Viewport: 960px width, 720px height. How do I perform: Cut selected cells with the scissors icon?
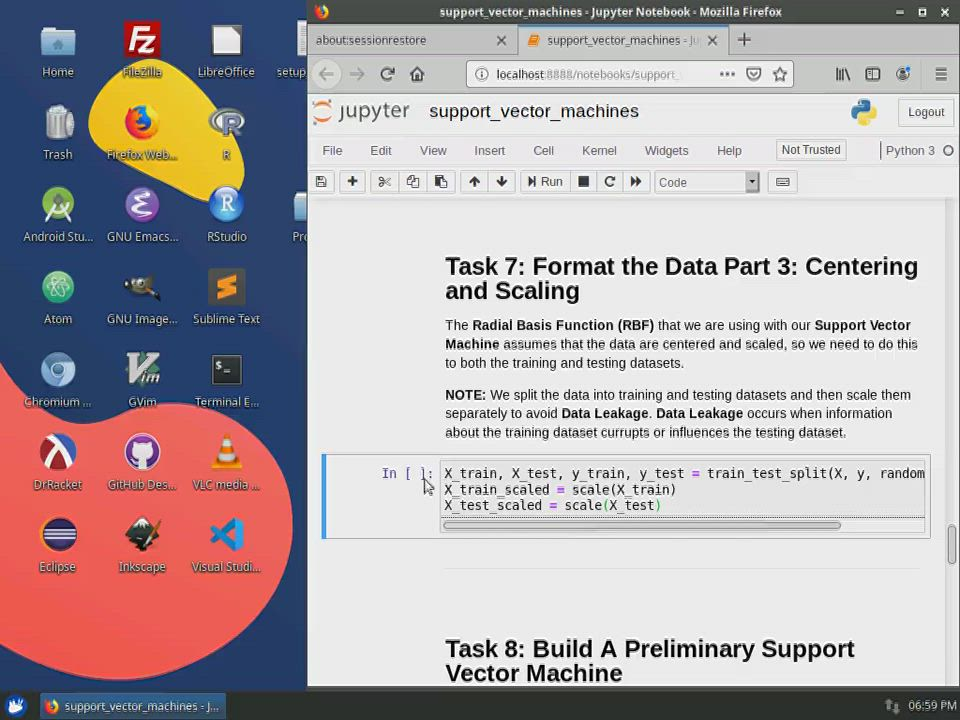click(x=384, y=182)
